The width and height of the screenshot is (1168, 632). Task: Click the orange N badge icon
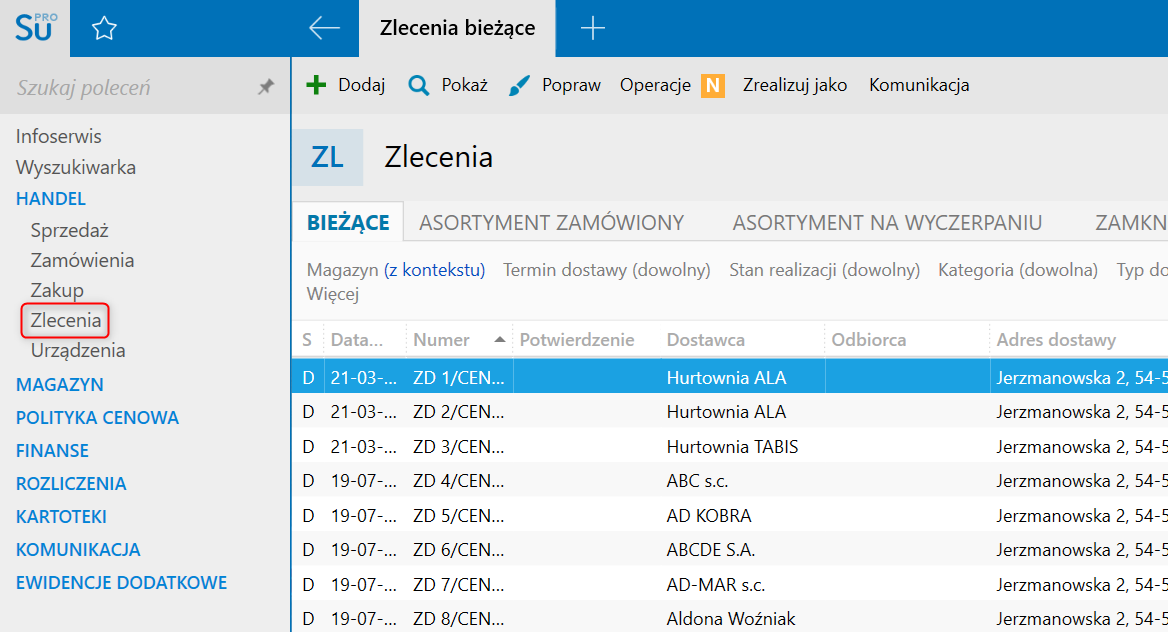pyautogui.click(x=713, y=86)
